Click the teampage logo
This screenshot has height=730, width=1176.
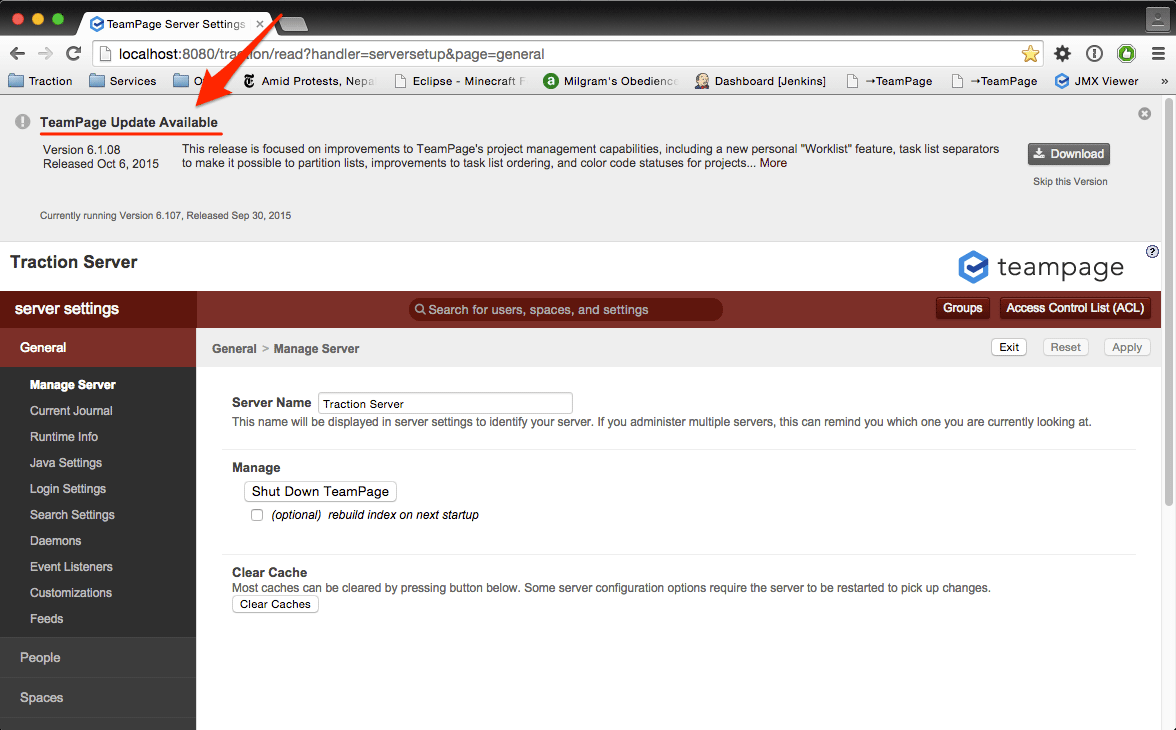tap(1041, 267)
